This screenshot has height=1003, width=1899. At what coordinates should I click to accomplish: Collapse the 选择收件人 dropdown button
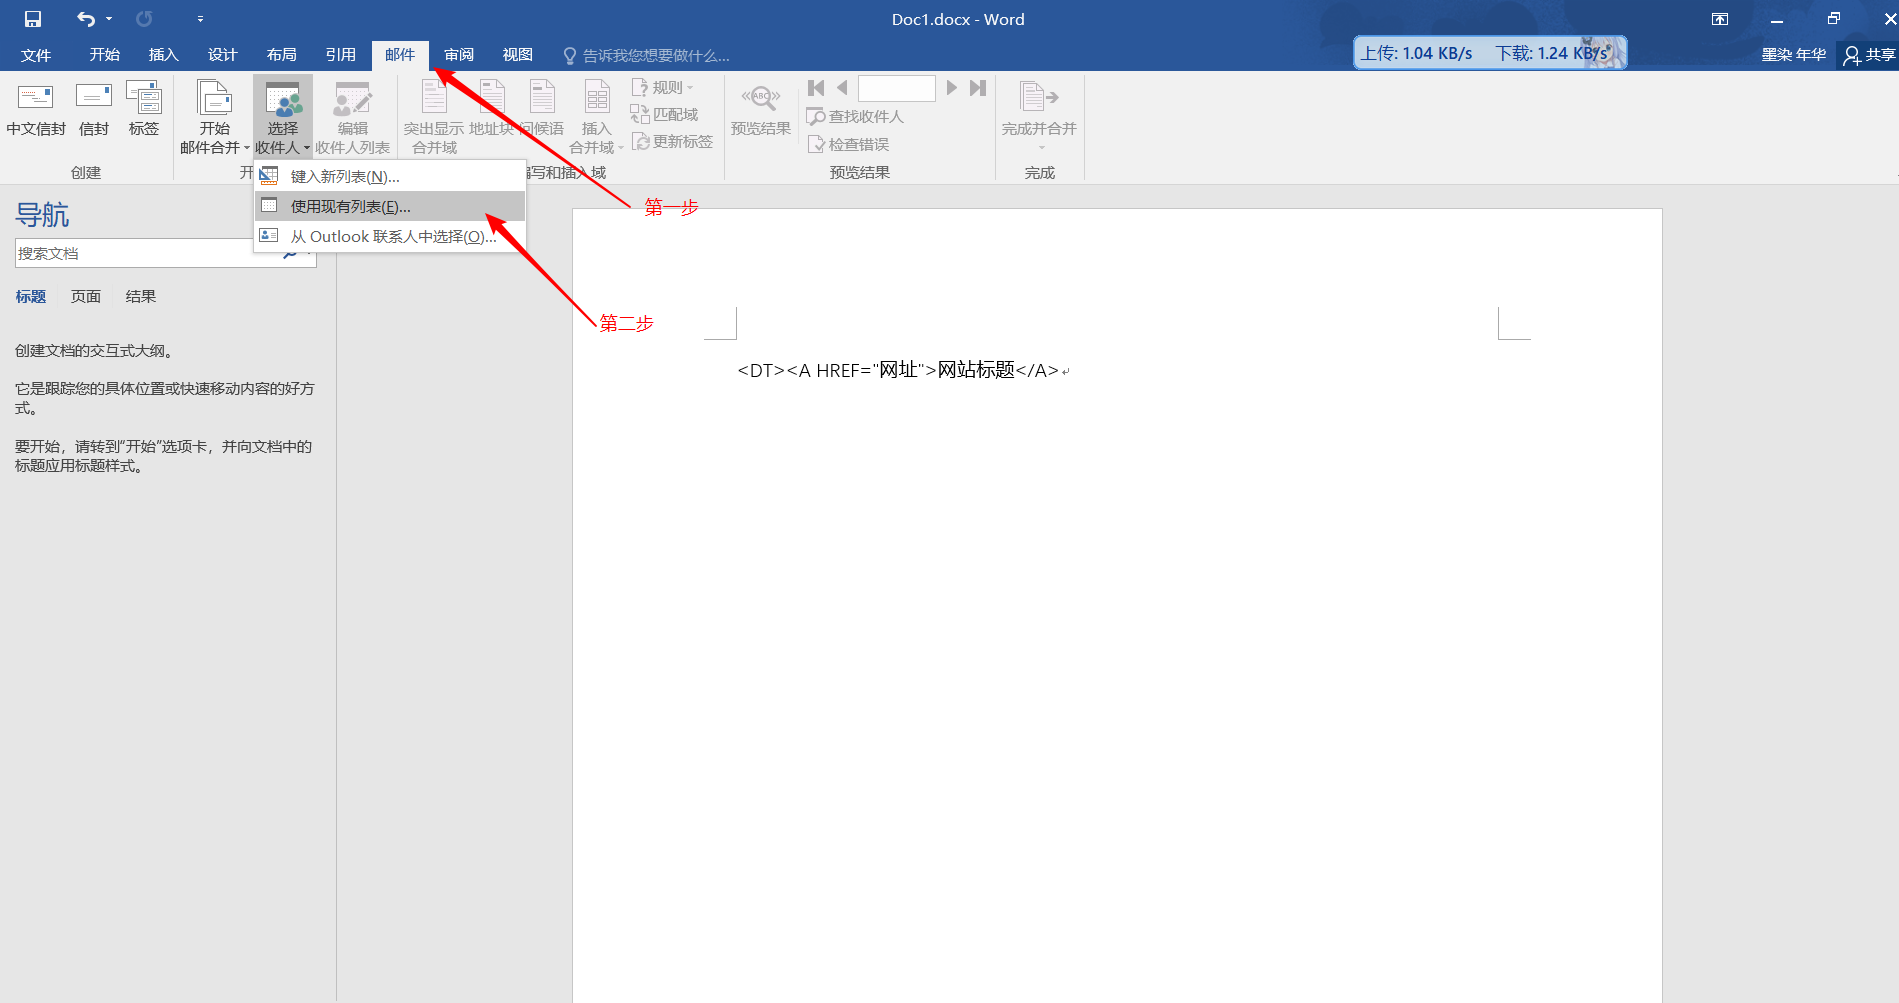pos(283,117)
